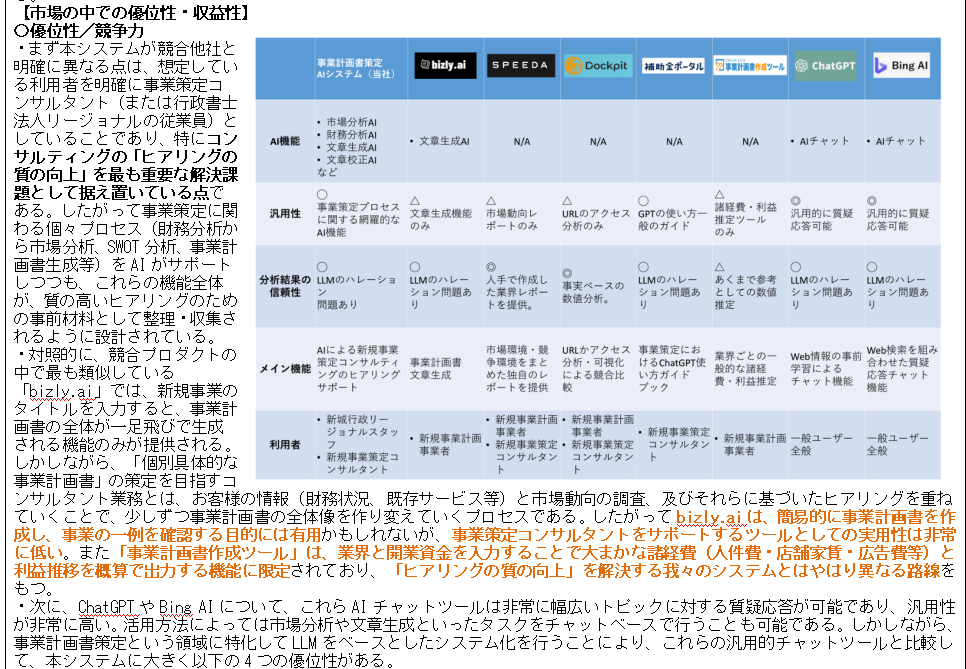Click the bizly.ai logo in table header
Viewport: 966px width, 669px height.
click(446, 66)
